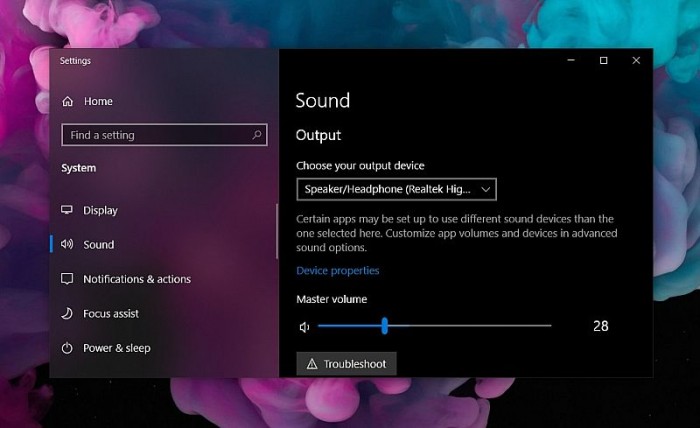Click the Home icon in the sidebar
Image resolution: width=700 pixels, height=428 pixels.
68,101
